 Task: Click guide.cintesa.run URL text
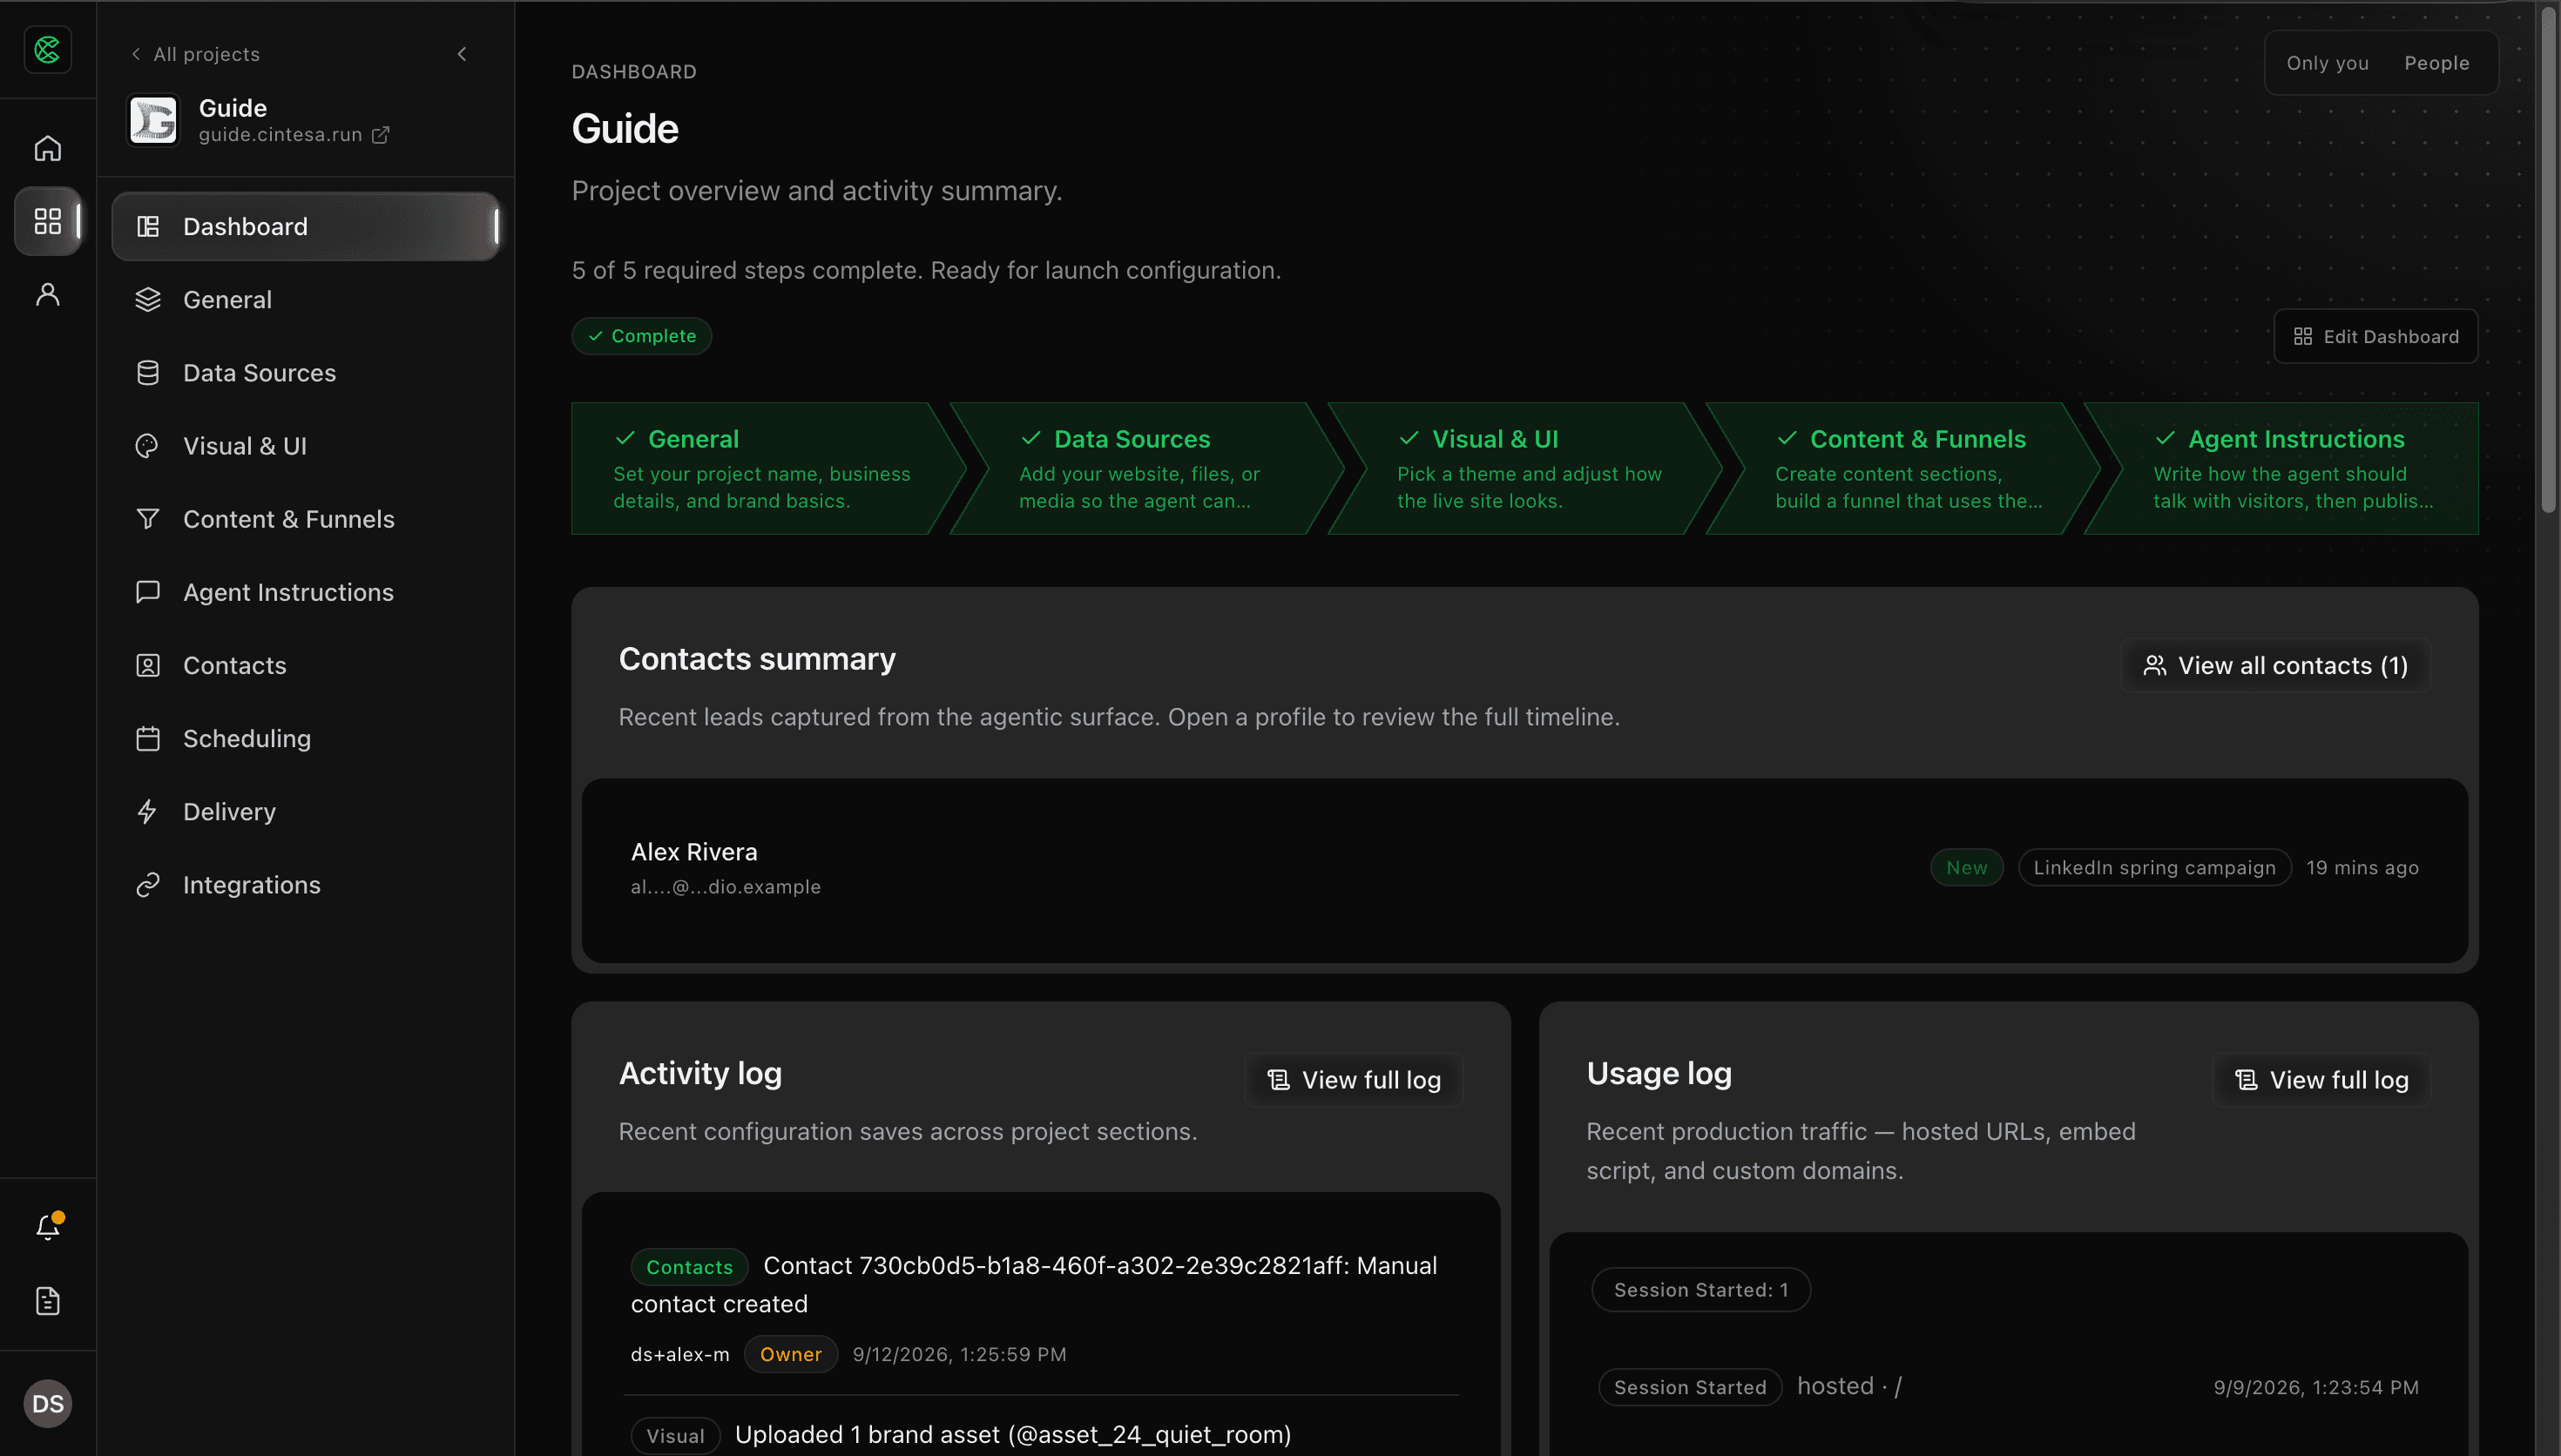pyautogui.click(x=280, y=135)
